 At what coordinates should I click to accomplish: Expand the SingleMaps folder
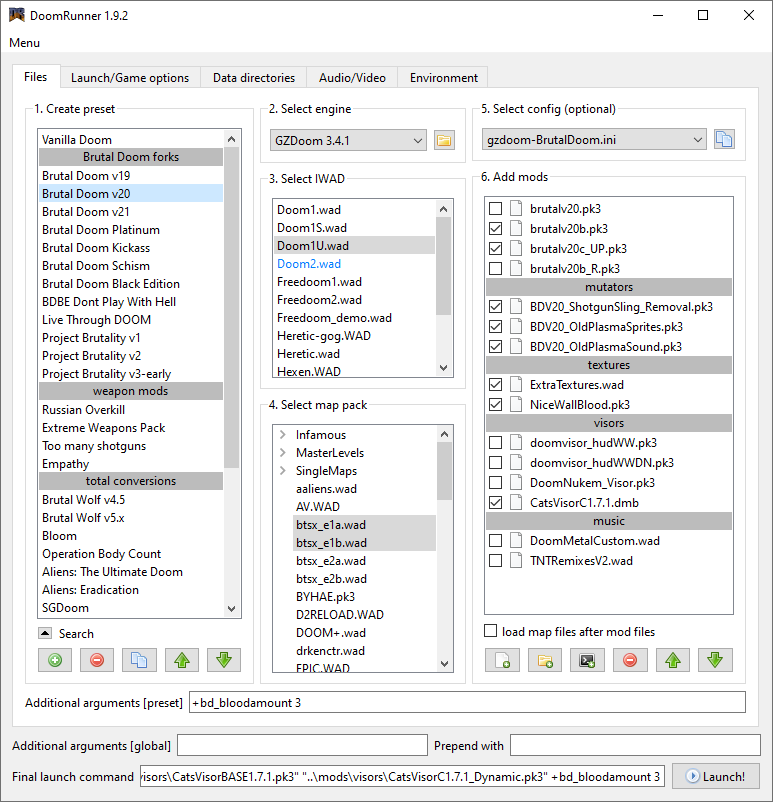(x=282, y=471)
